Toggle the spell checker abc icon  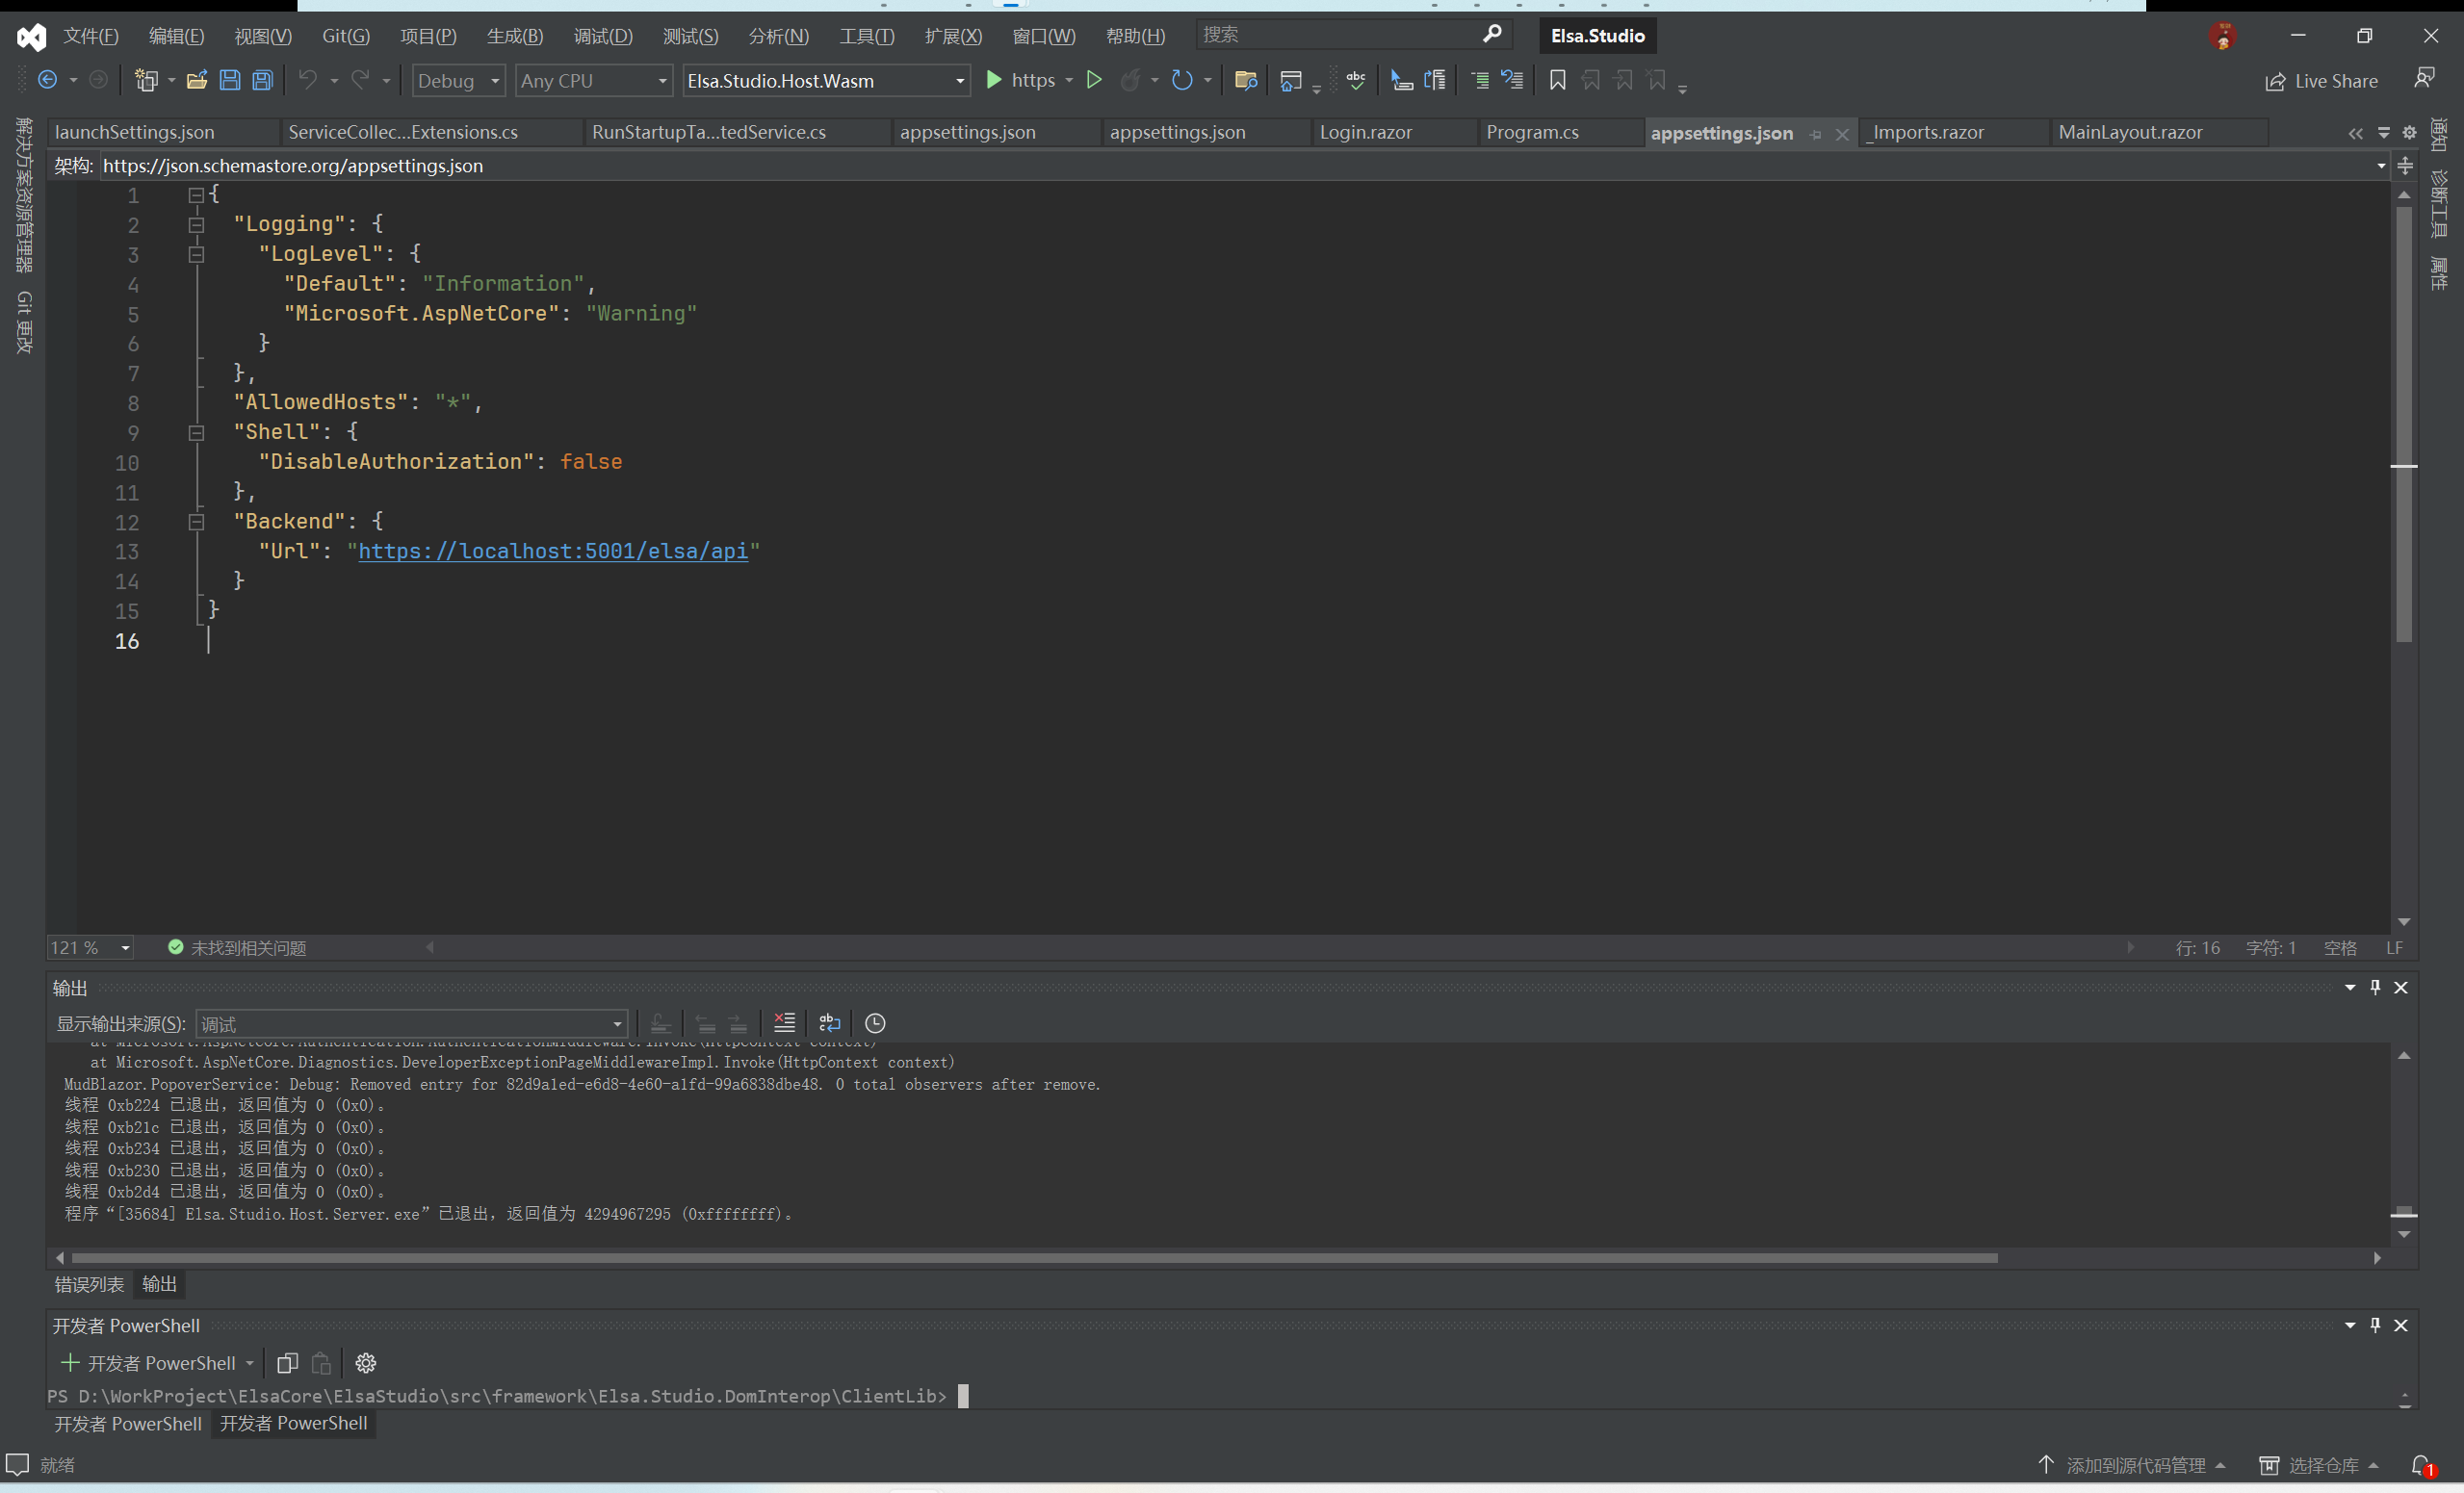tap(1356, 80)
